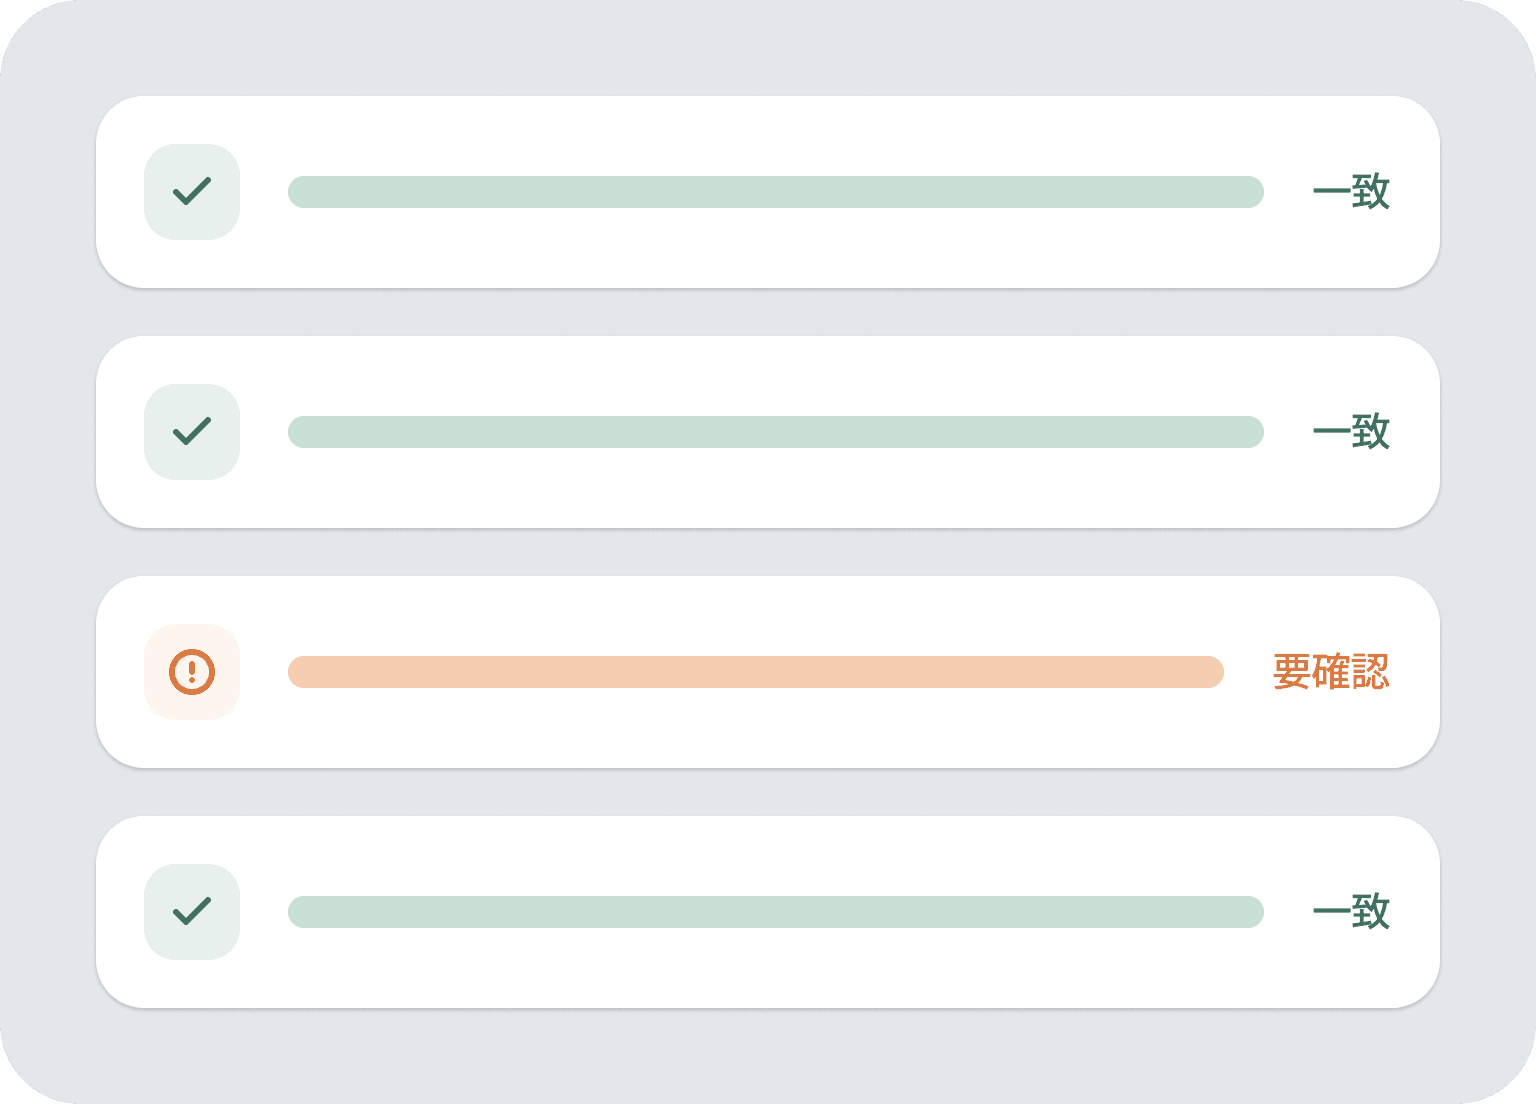The height and width of the screenshot is (1104, 1536).
Task: Select the orange bar in the warning card
Action: click(755, 672)
